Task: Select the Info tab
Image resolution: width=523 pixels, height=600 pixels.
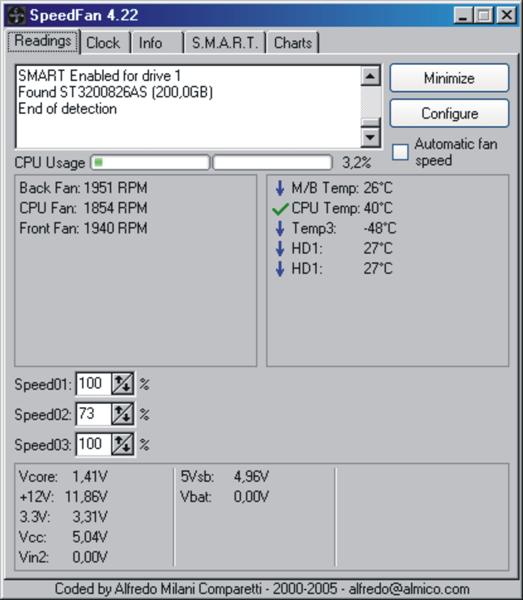Action: [157, 42]
